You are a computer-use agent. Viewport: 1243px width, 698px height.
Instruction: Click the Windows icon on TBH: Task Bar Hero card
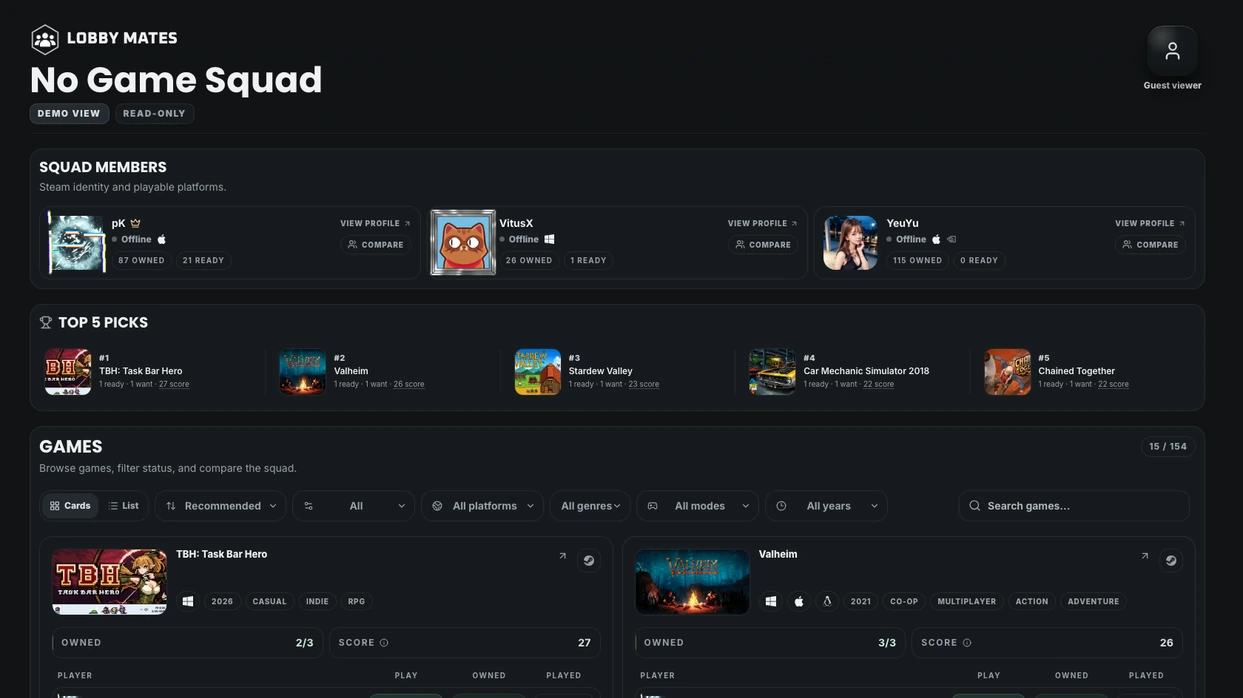(187, 601)
